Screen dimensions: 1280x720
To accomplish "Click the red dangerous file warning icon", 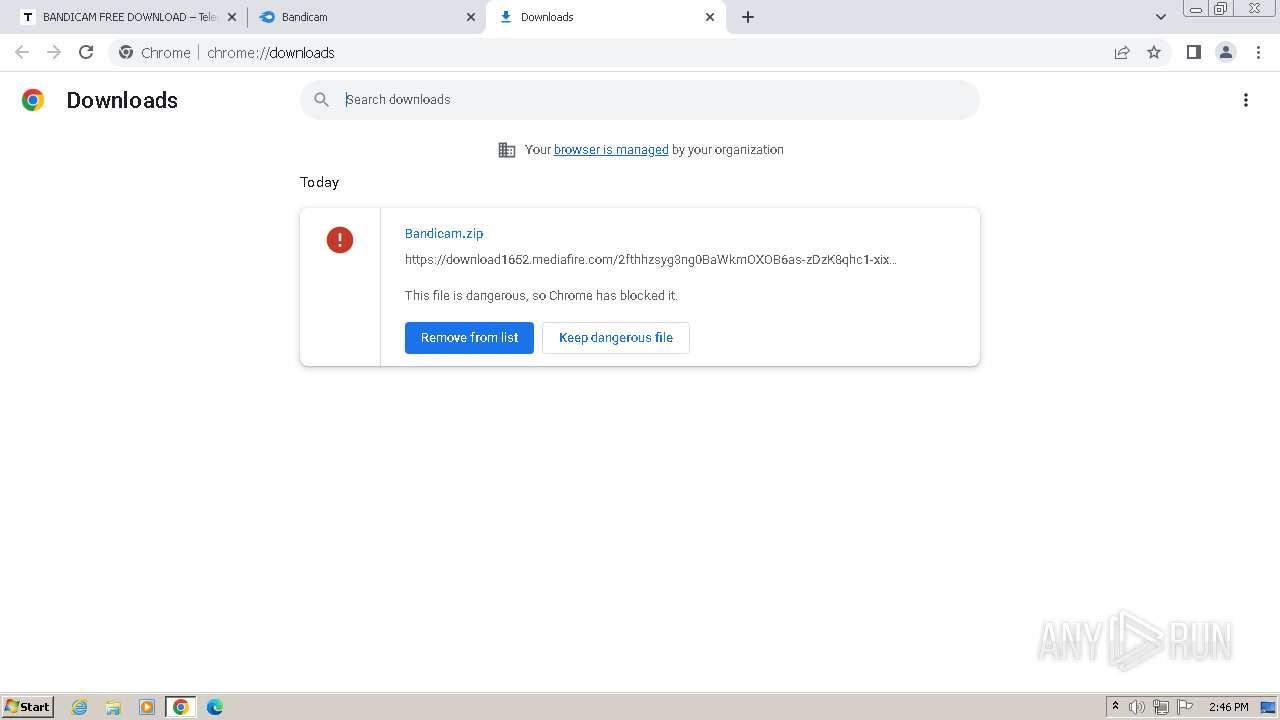I will tap(340, 240).
